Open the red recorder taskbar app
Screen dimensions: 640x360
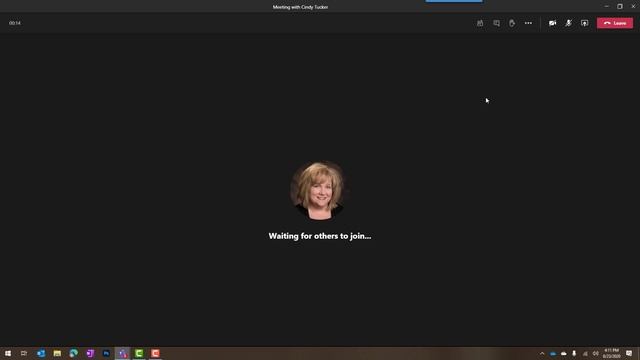tap(155, 353)
